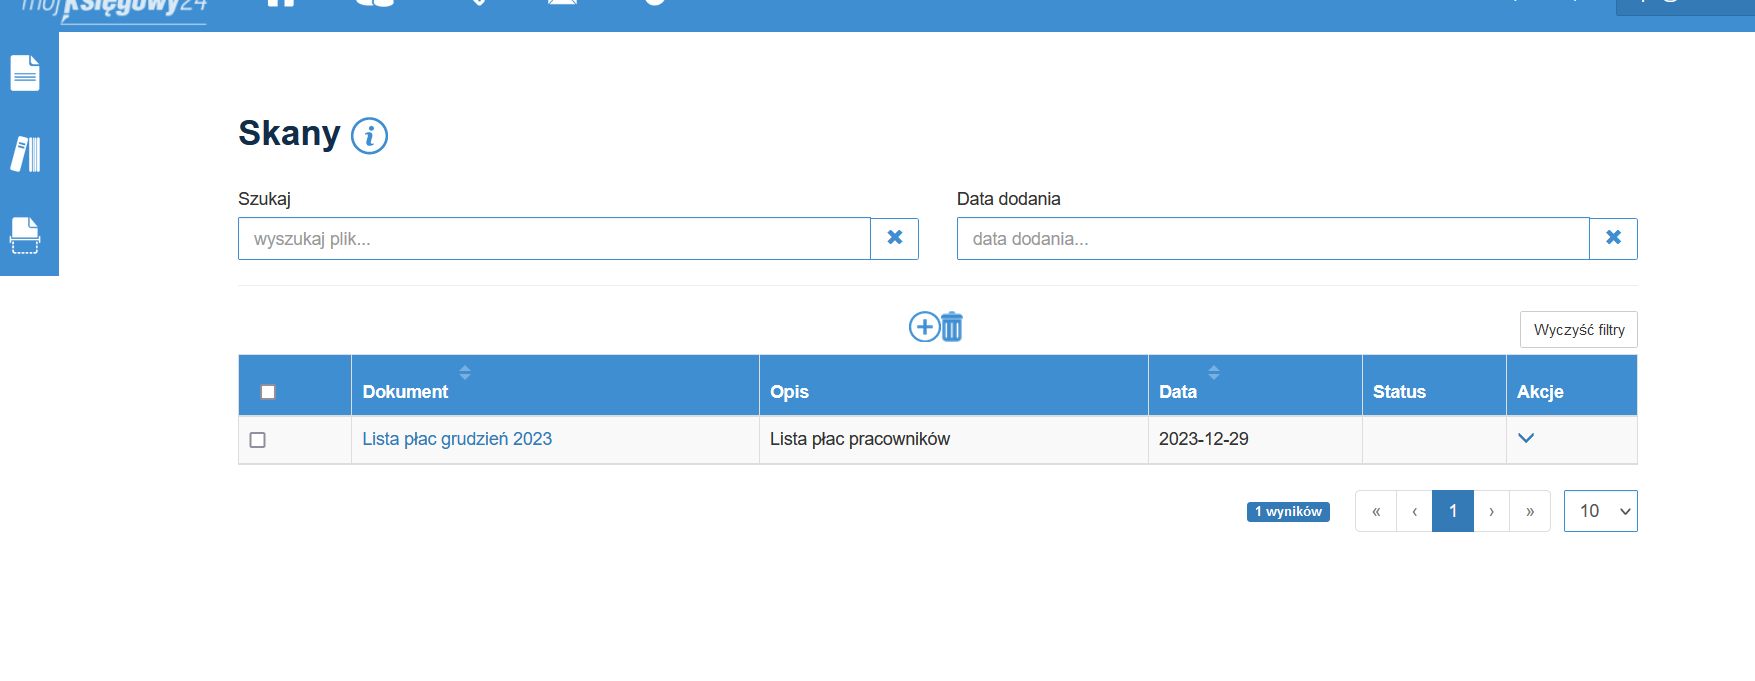The height and width of the screenshot is (681, 1755).
Task: Open Lista płac grudzień 2023 document link
Action: [x=457, y=439]
